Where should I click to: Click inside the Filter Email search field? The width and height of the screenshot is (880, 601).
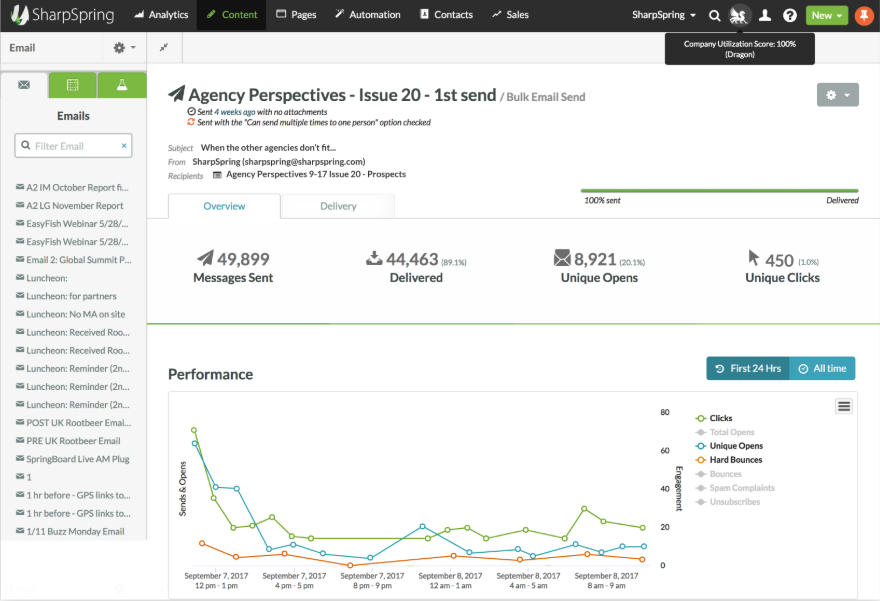[73, 145]
